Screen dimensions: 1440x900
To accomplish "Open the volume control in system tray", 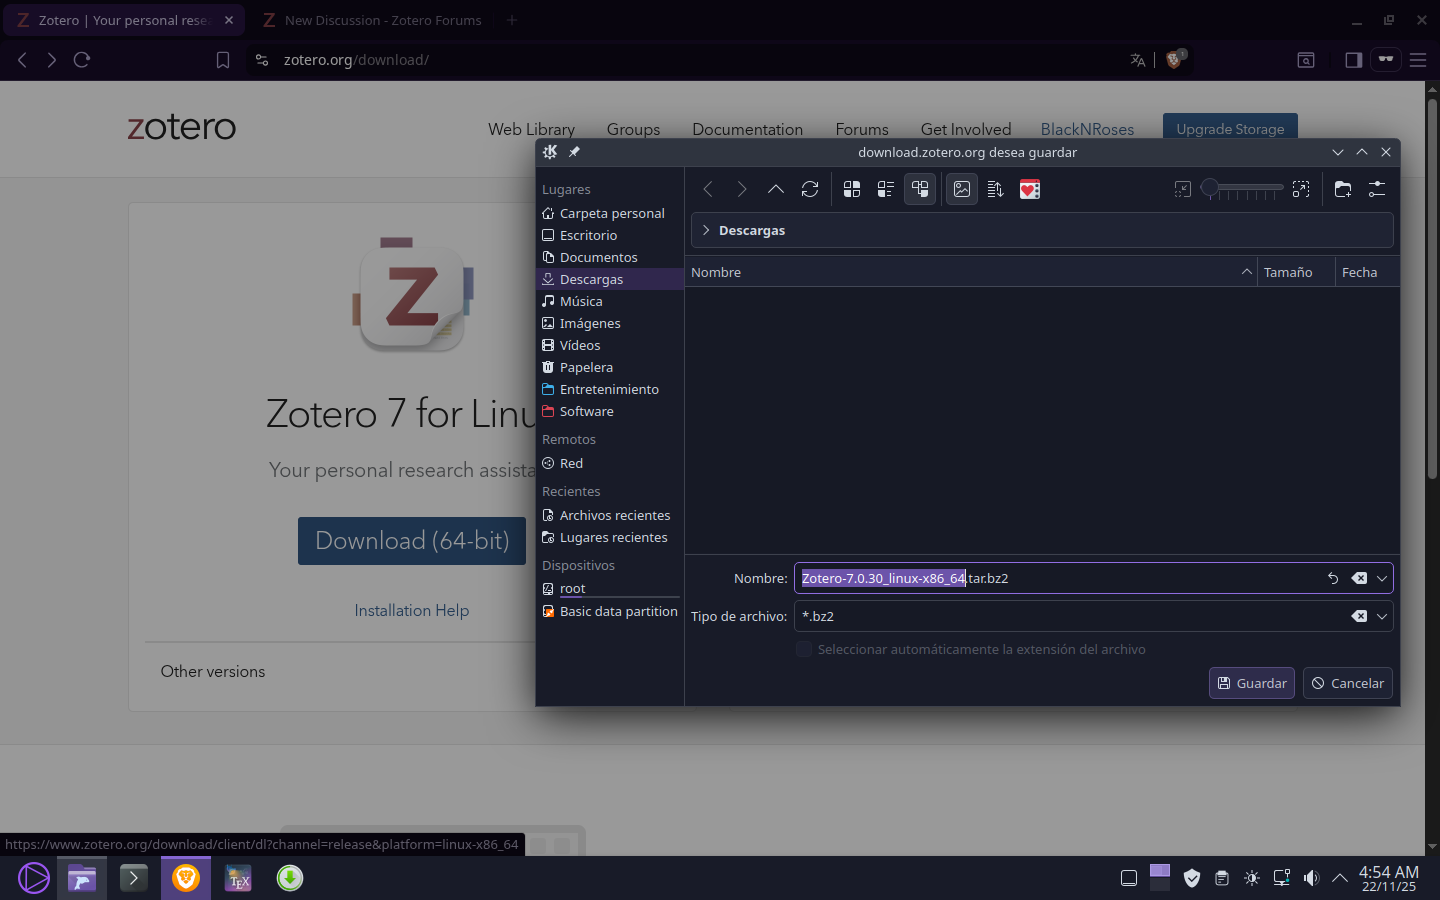I will coord(1311,878).
